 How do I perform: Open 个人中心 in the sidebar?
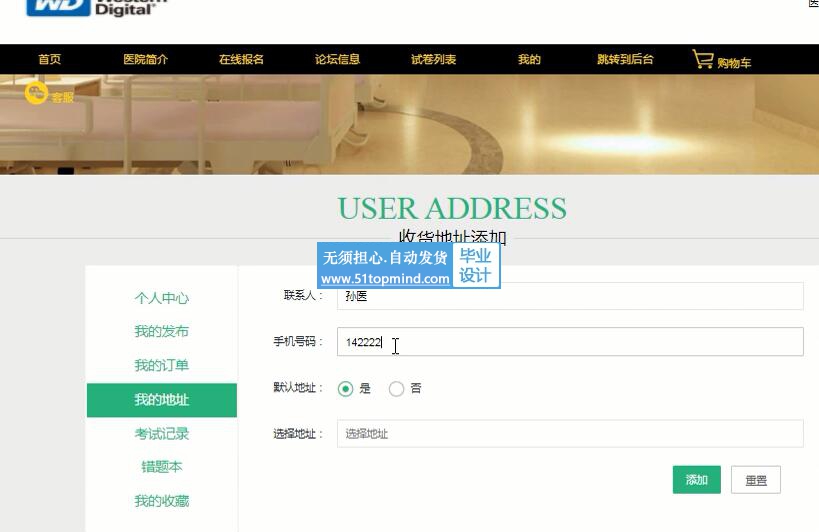tap(161, 298)
